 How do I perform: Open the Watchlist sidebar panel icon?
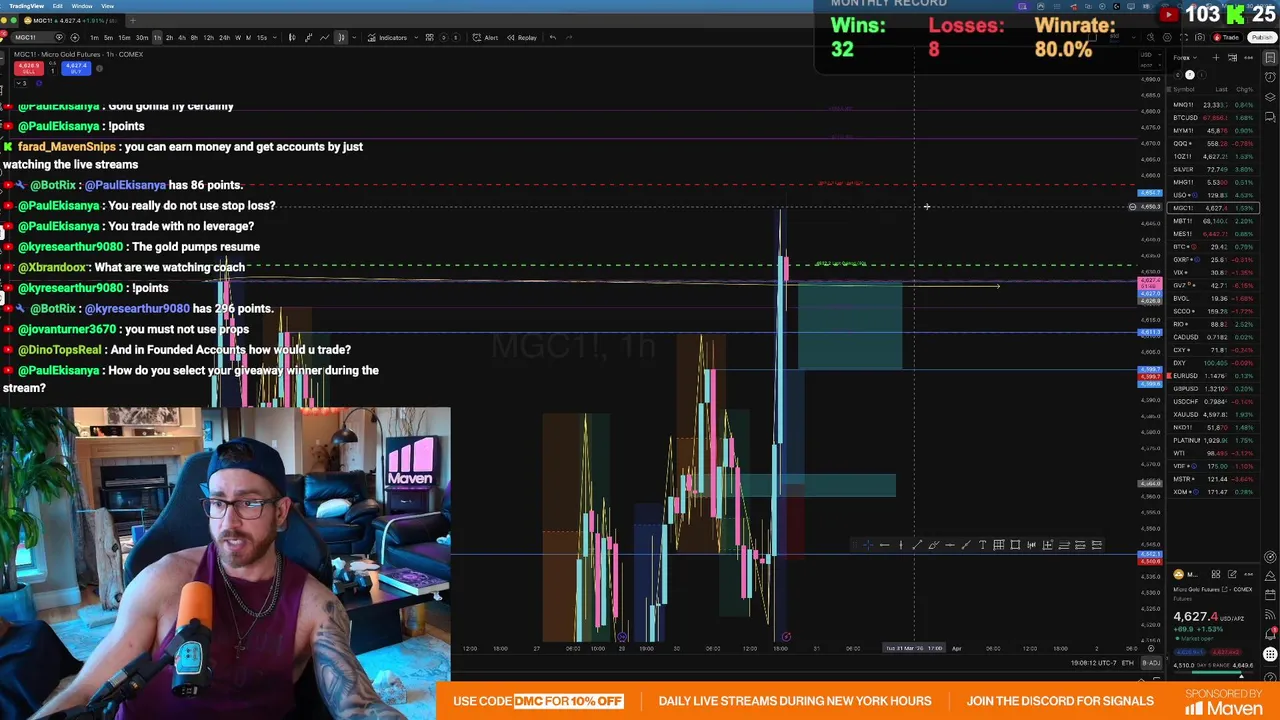coord(1270,58)
